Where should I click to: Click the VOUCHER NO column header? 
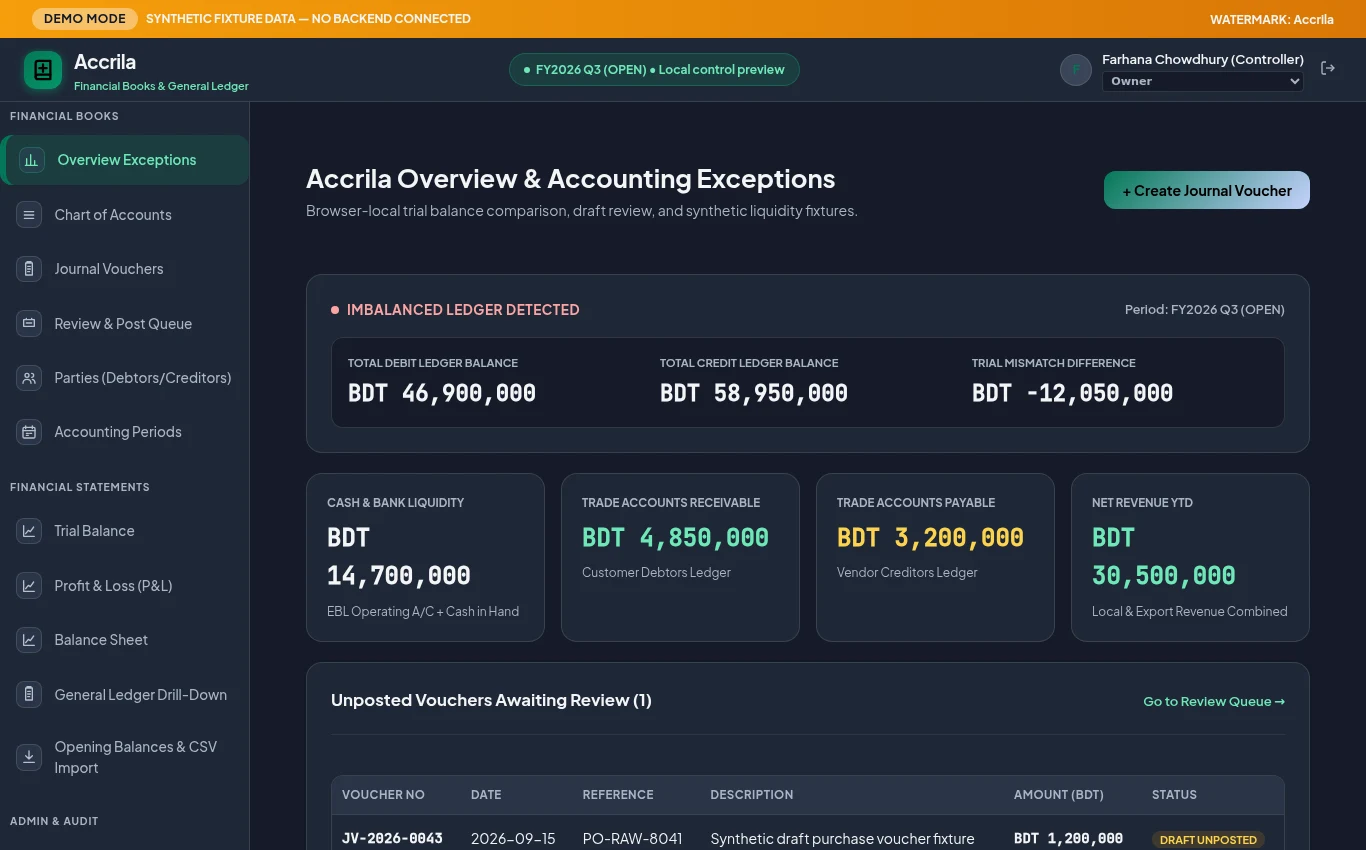383,795
